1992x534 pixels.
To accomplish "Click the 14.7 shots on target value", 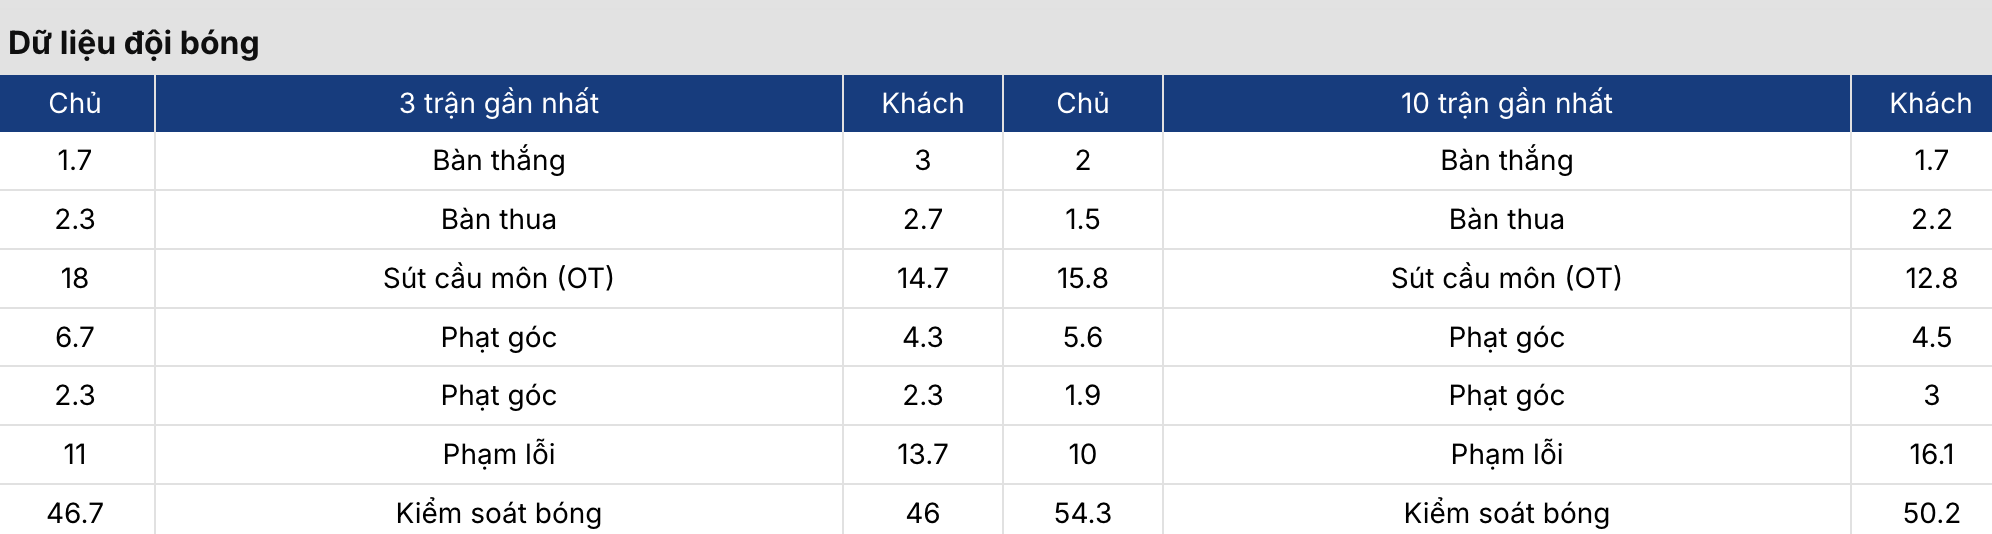I will click(922, 278).
